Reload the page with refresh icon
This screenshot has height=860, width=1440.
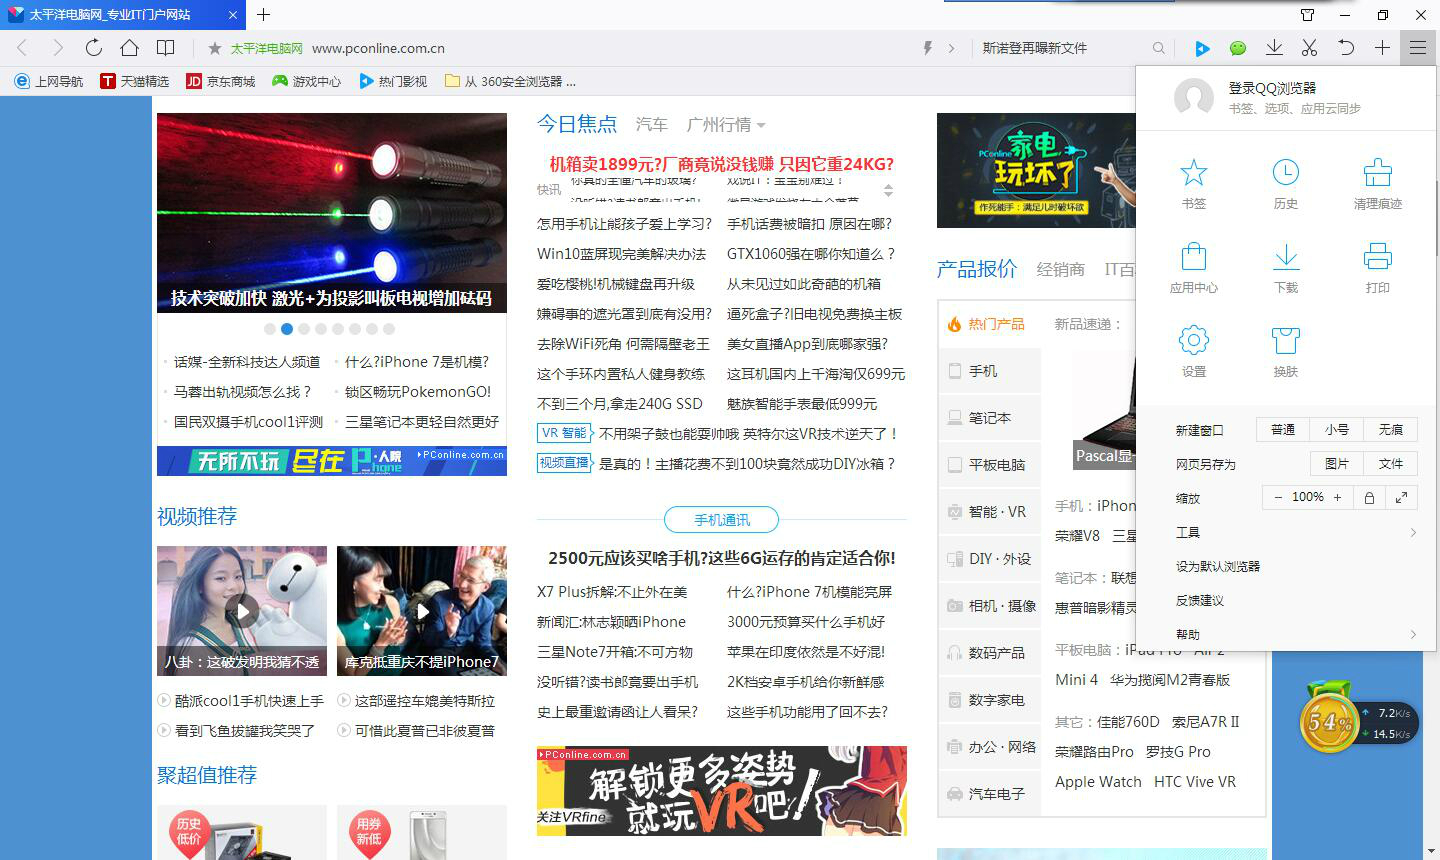[93, 48]
